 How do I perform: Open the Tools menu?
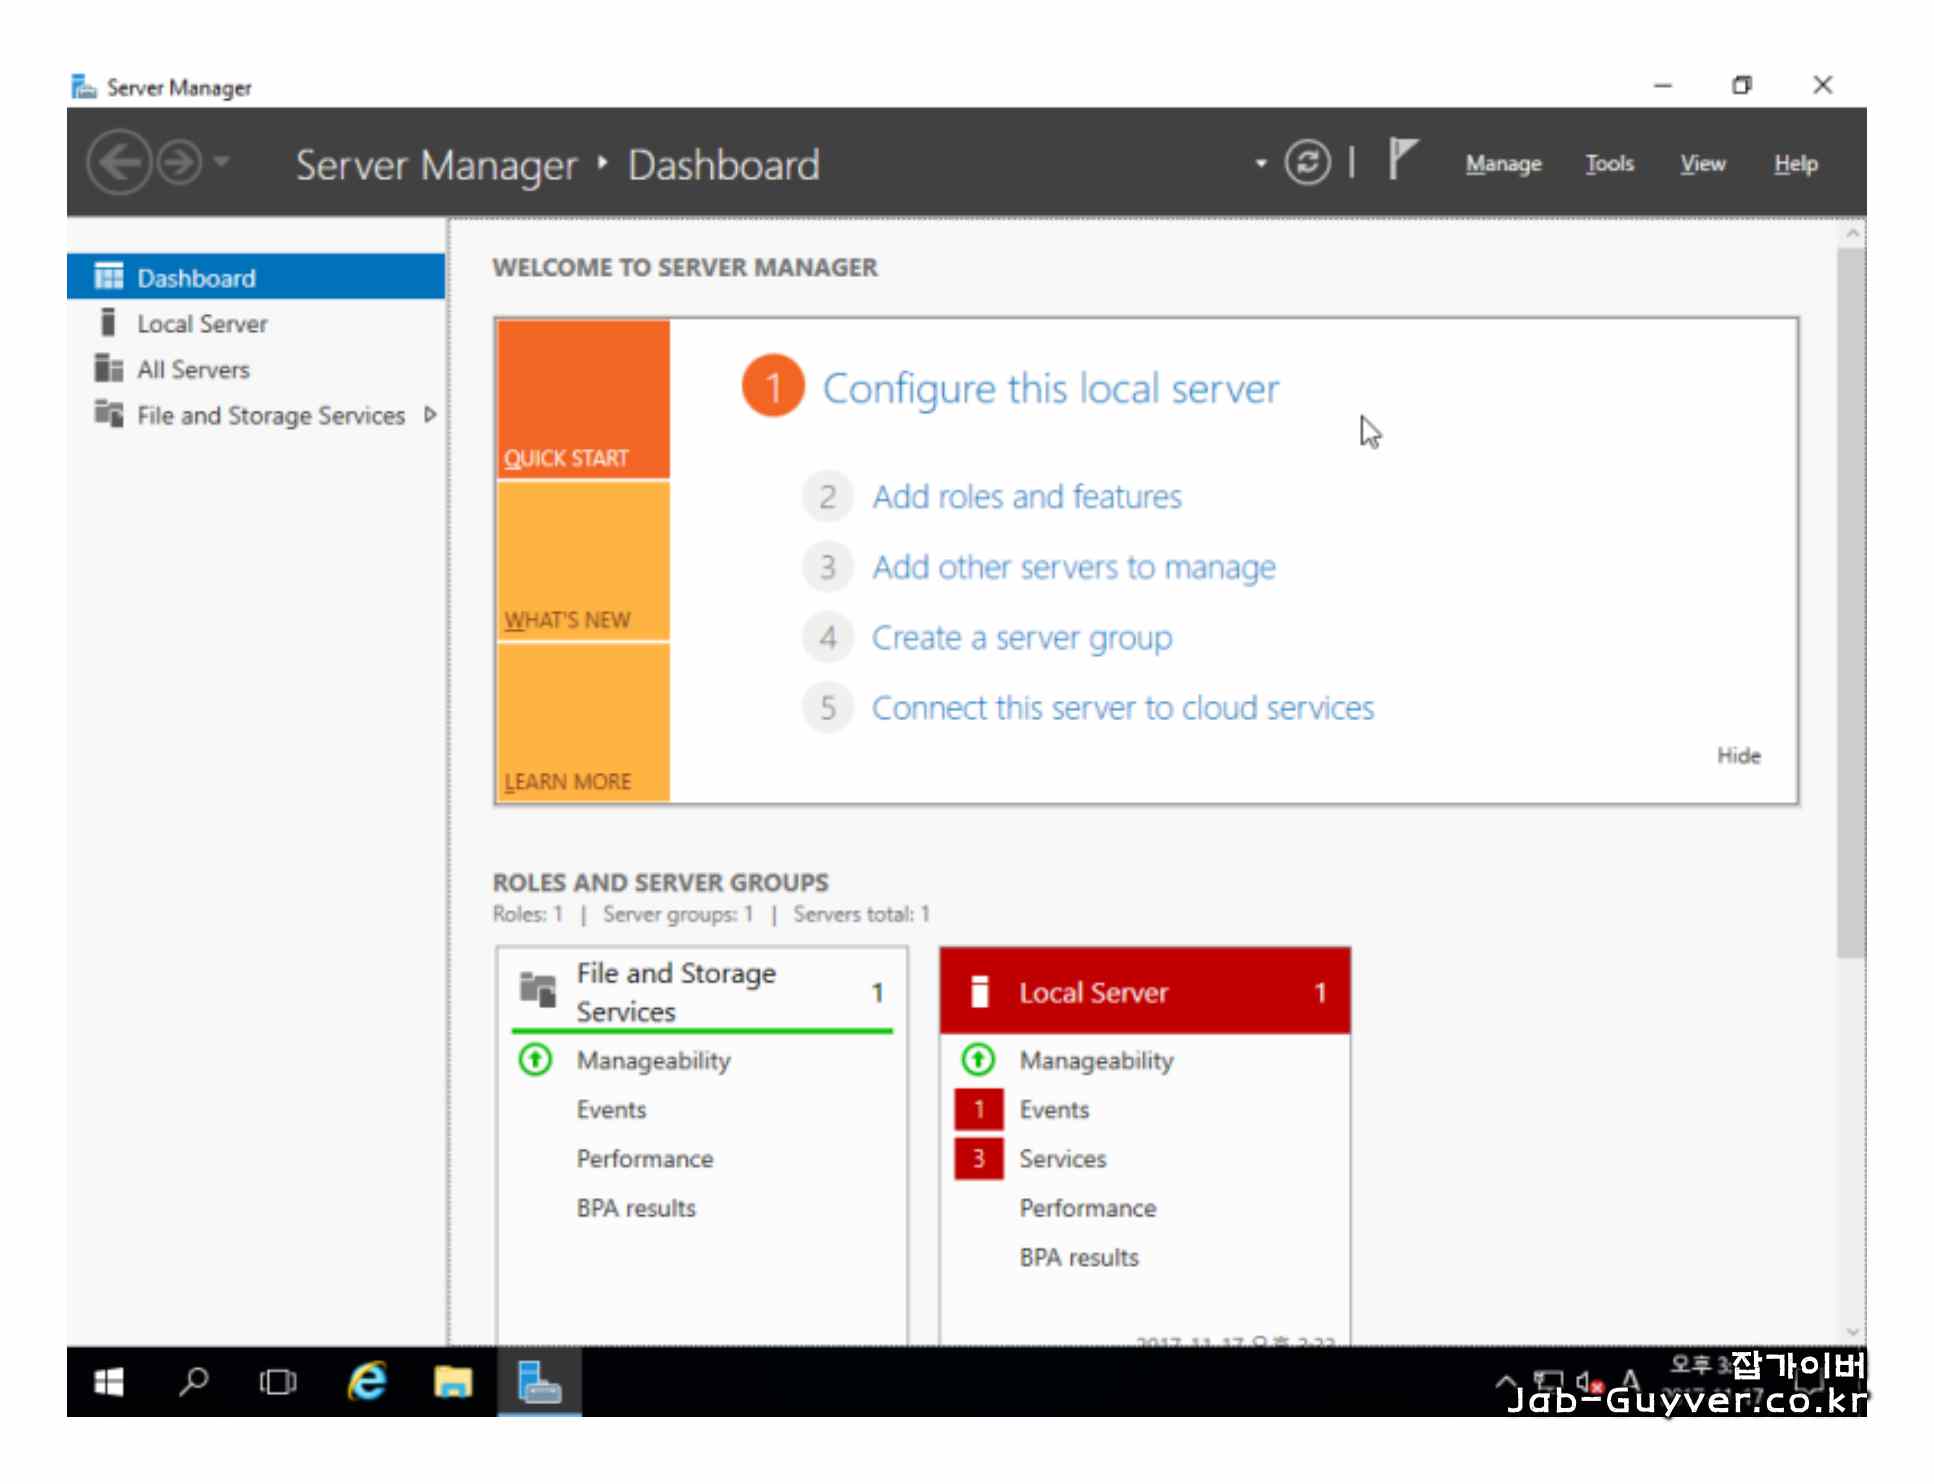pyautogui.click(x=1608, y=163)
